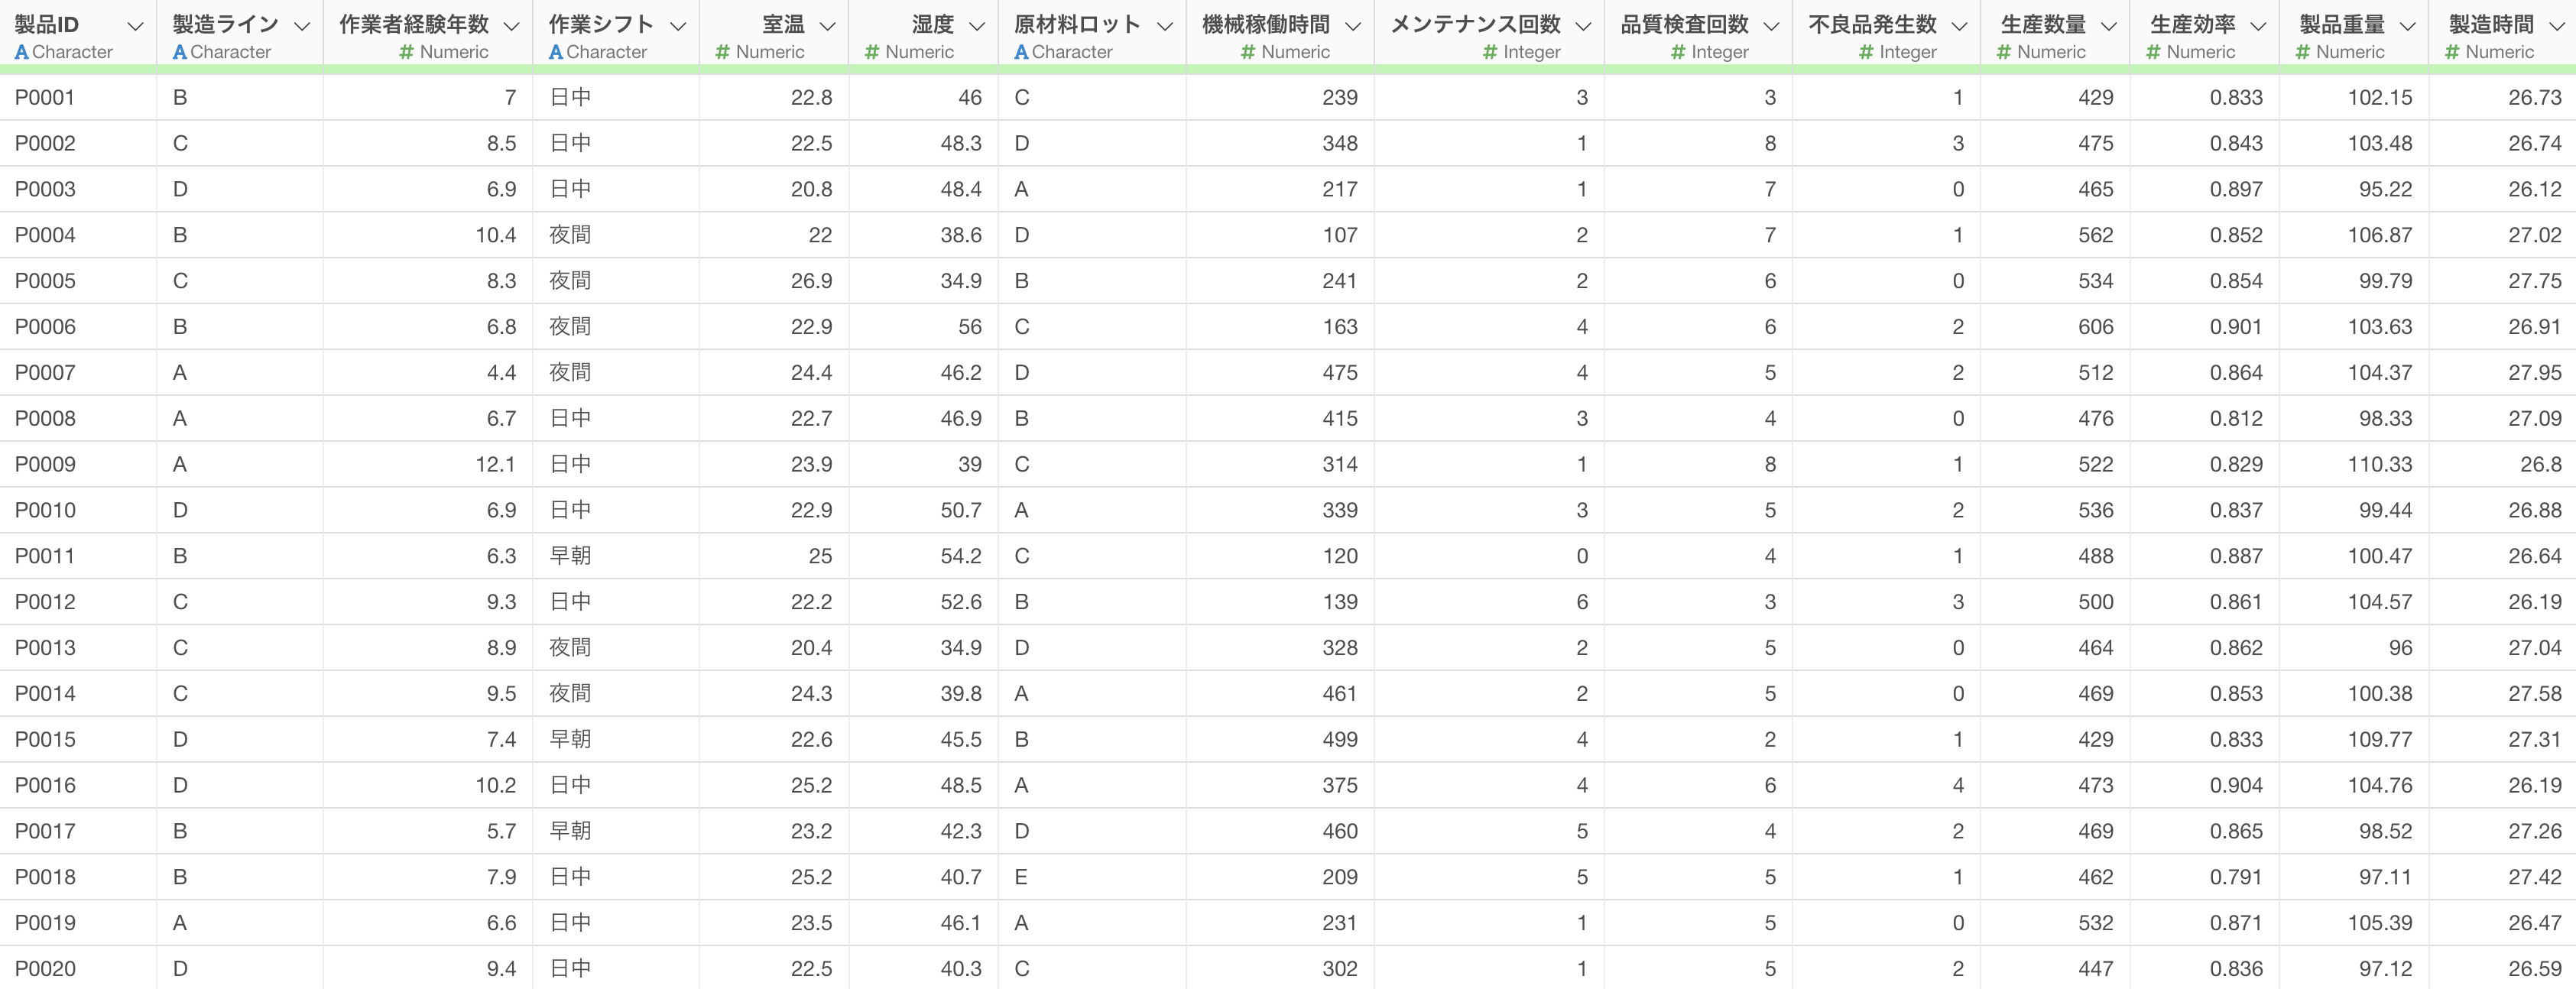2576x989 pixels.
Task: Click the Character type icon under 原材料ロット
Action: (x=1021, y=52)
